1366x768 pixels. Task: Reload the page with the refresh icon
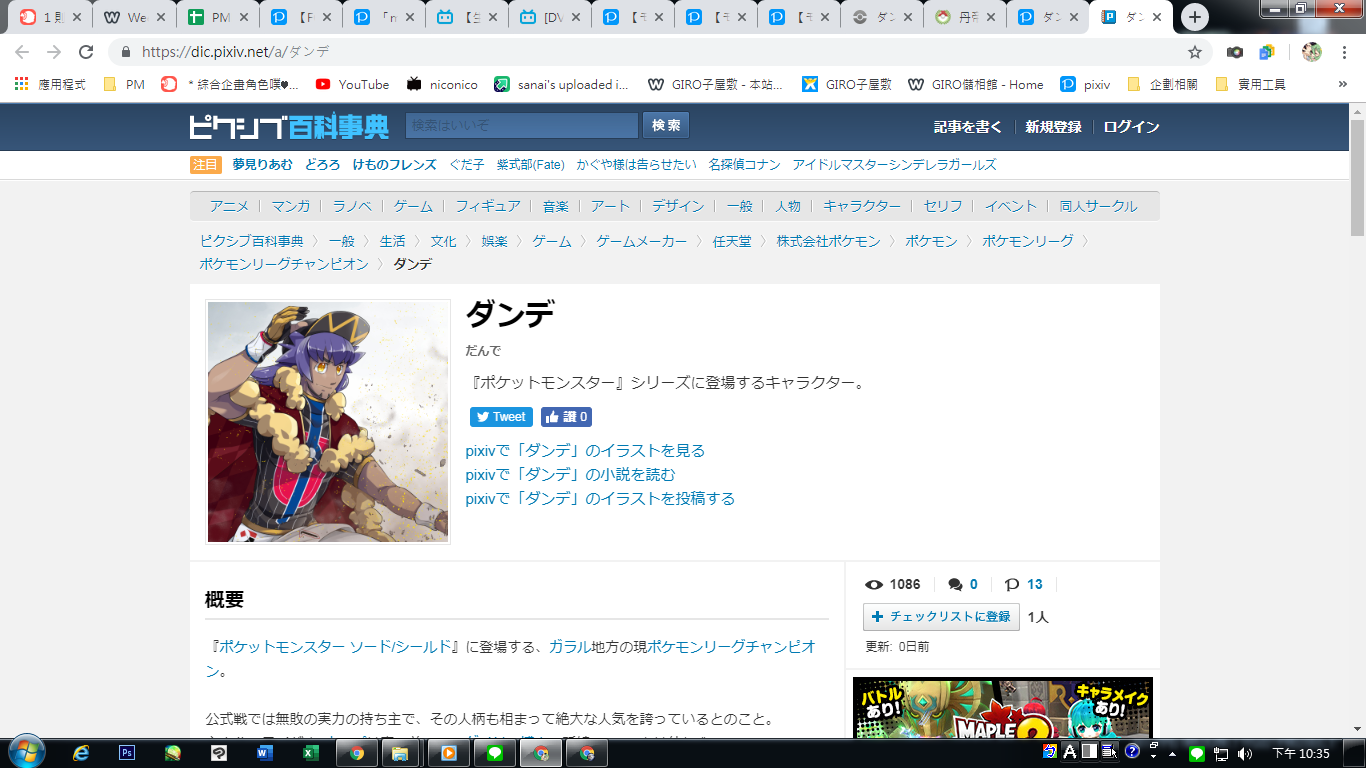[x=86, y=52]
